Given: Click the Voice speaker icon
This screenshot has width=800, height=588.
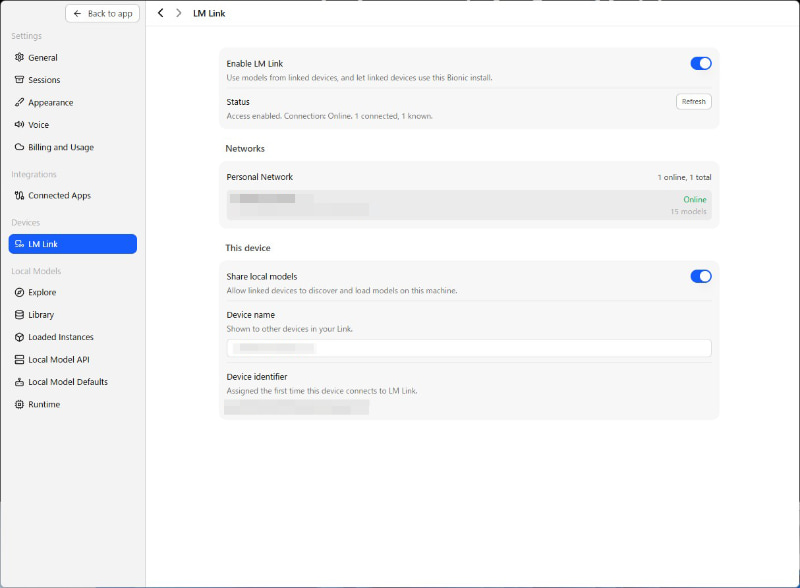Looking at the screenshot, I should (x=19, y=125).
